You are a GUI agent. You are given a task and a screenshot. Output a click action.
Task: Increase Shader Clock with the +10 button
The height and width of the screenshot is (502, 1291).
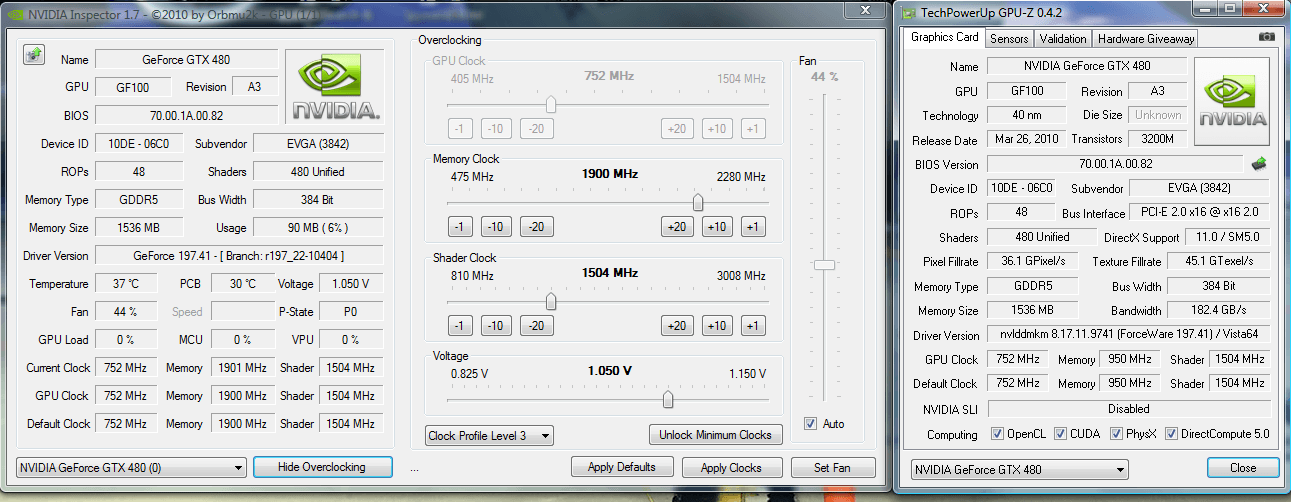[x=717, y=326]
